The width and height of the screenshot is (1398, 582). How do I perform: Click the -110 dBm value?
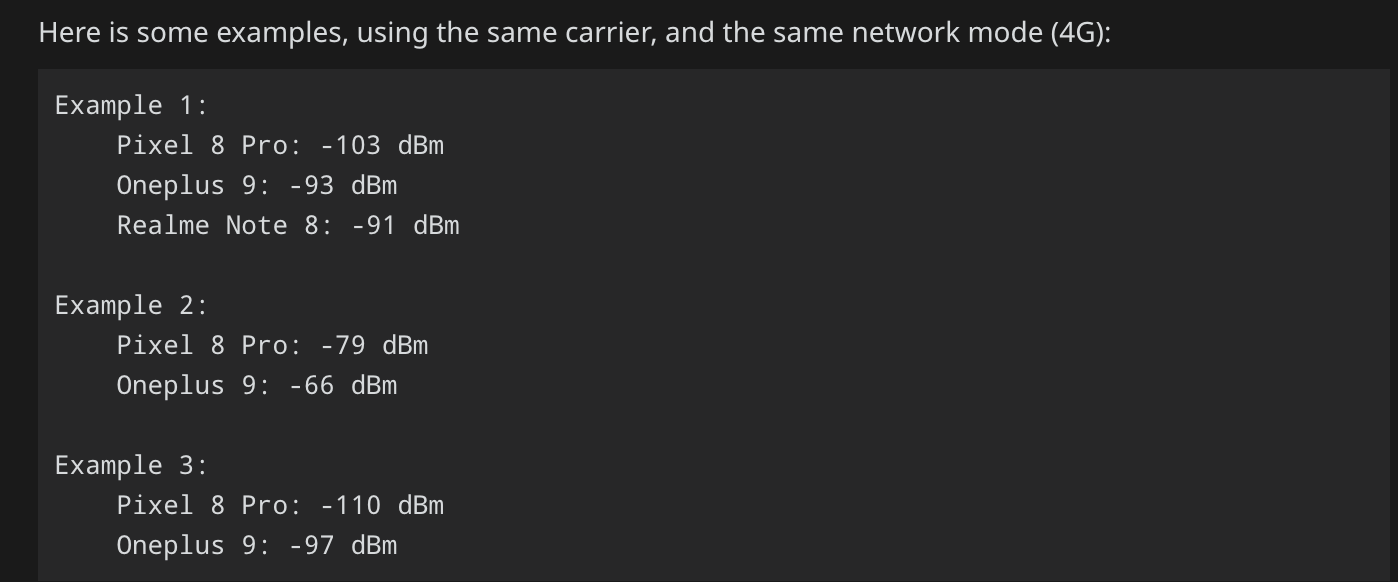point(382,505)
